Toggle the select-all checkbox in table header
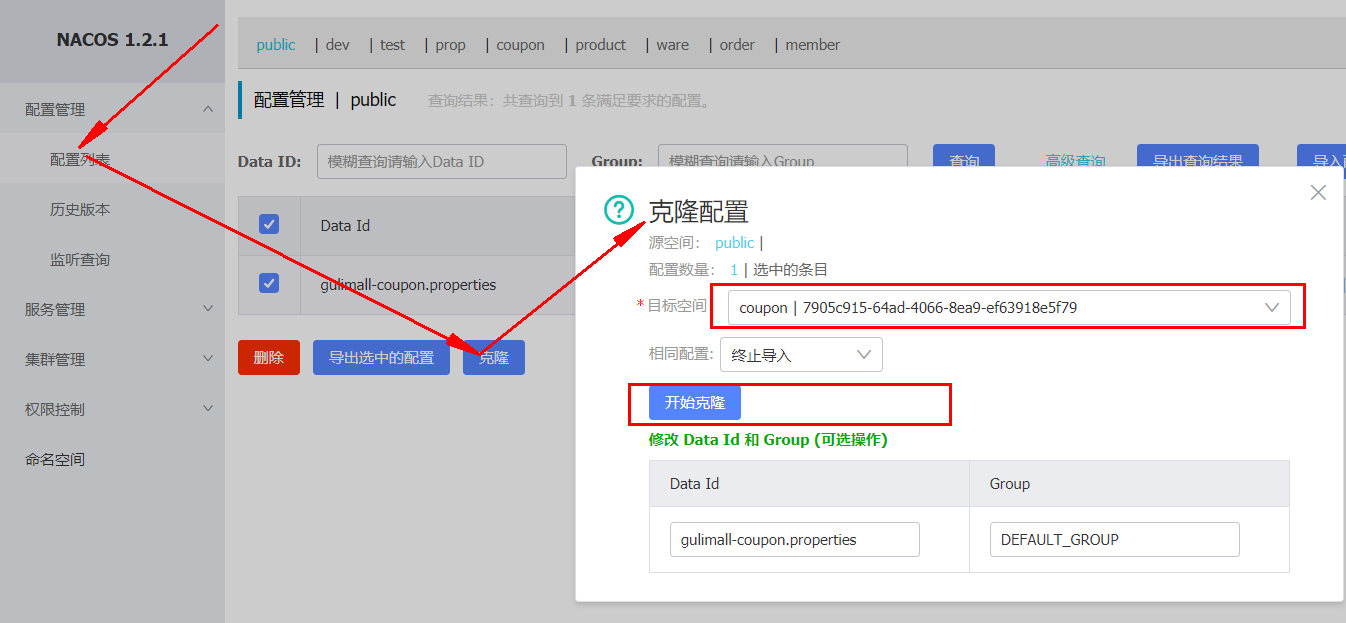Image resolution: width=1346 pixels, height=623 pixels. point(269,224)
